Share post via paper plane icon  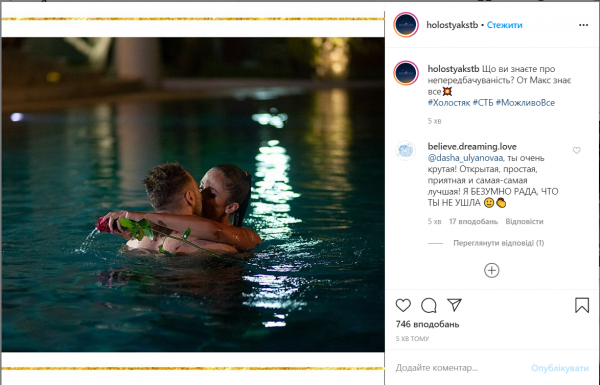455,305
